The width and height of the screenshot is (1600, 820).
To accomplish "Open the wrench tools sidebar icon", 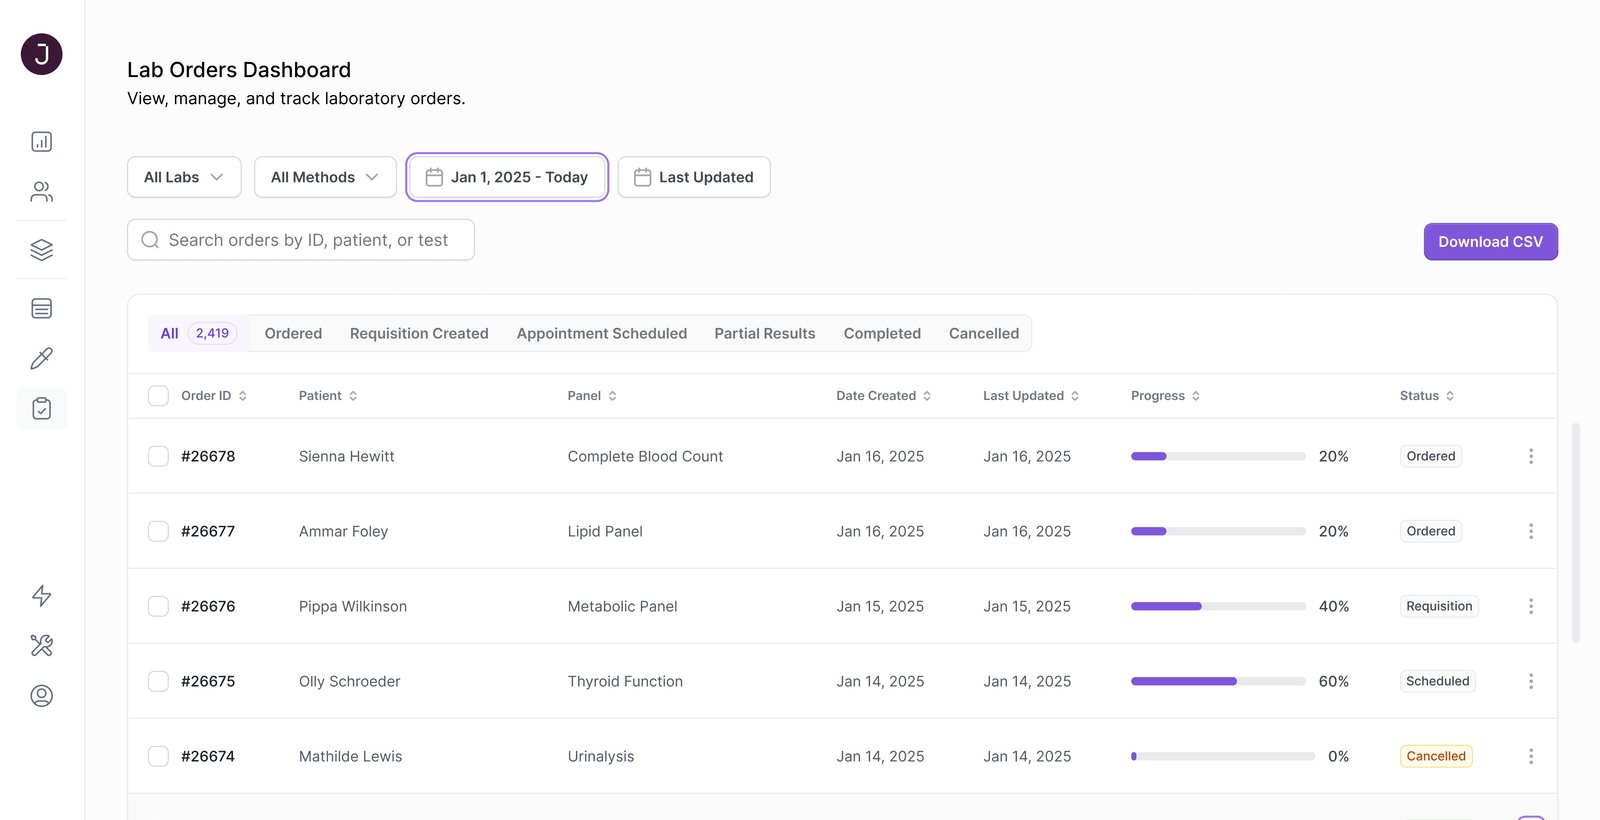I will coord(42,646).
